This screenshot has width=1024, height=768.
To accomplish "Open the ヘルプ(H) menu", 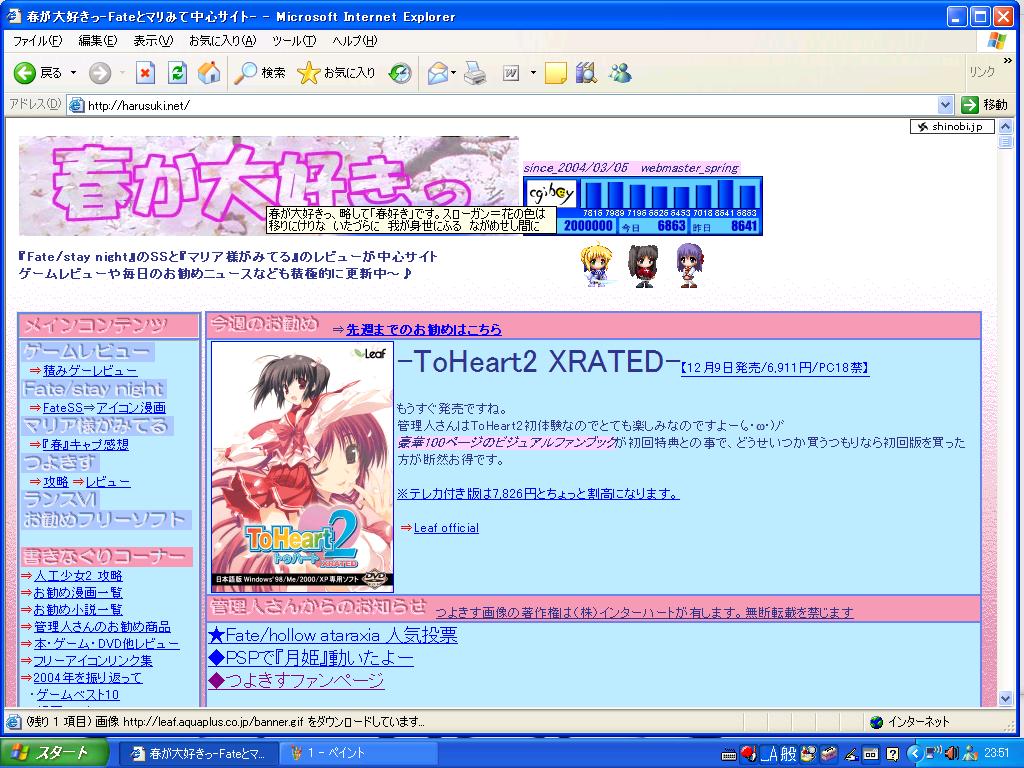I will (x=355, y=40).
